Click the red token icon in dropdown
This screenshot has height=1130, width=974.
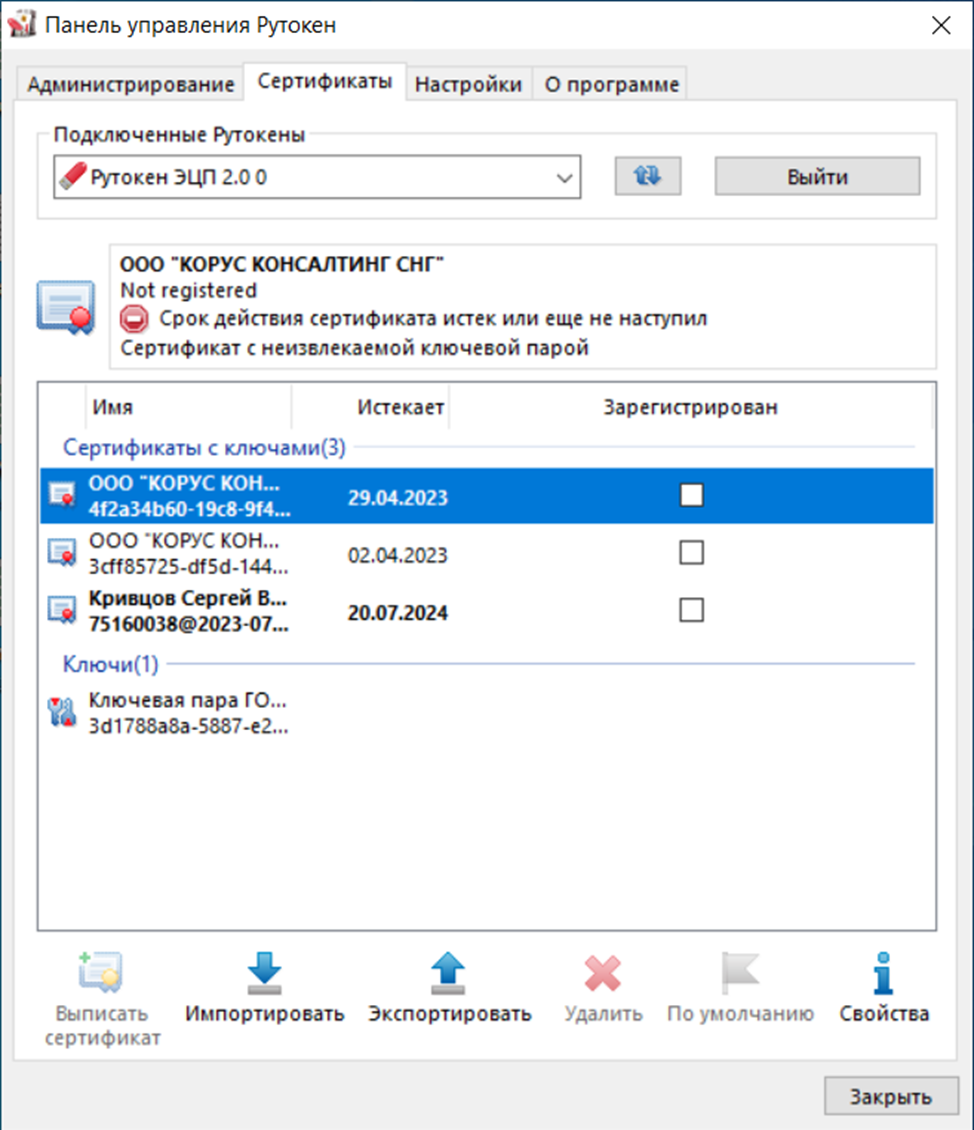click(x=73, y=176)
